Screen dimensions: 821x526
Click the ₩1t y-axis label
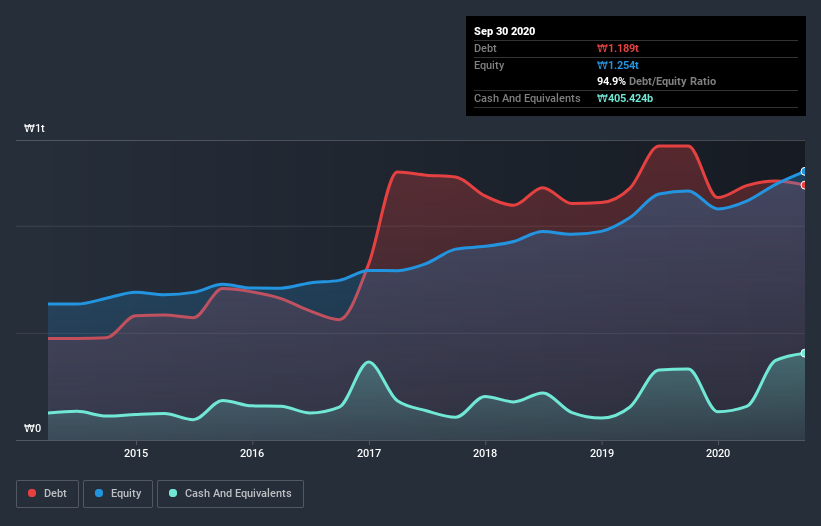[35, 128]
